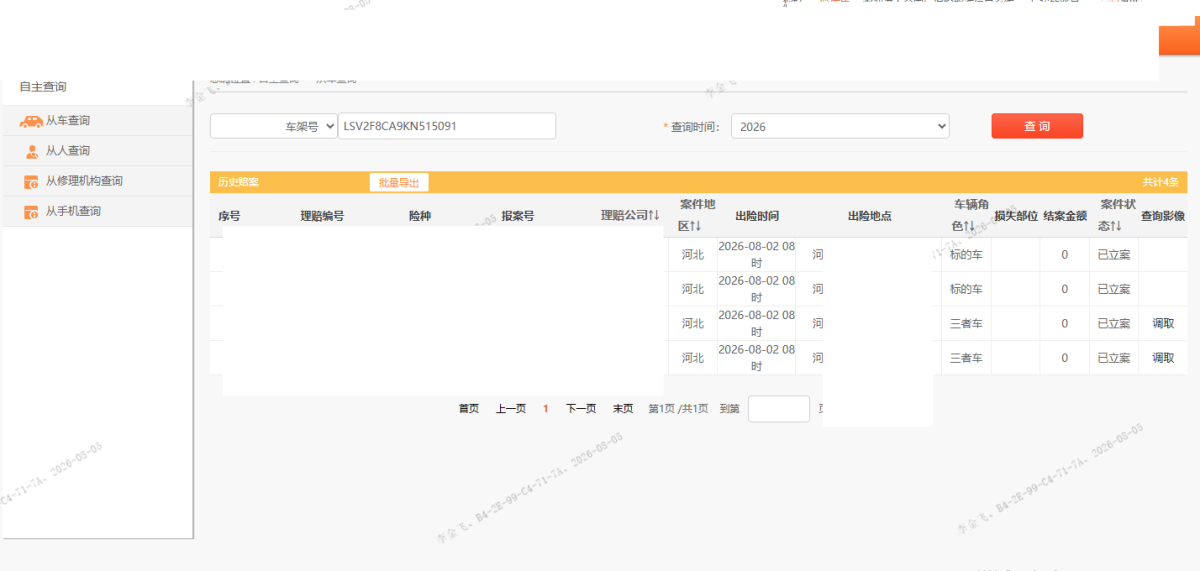Go to 上一页 in pagination
Image resolution: width=1200 pixels, height=571 pixels.
(511, 408)
